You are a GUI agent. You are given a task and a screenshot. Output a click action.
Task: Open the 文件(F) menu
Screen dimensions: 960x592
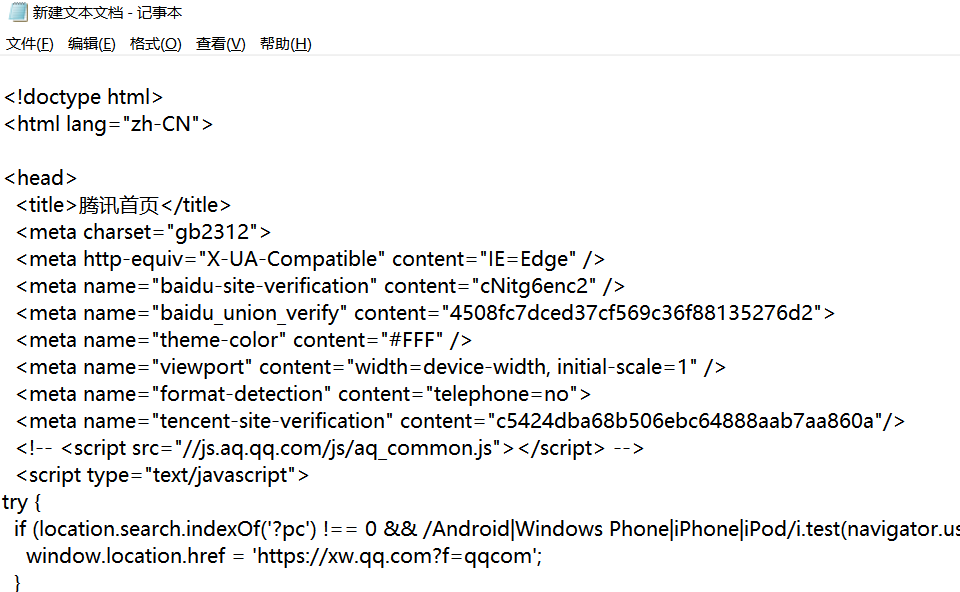(x=30, y=44)
